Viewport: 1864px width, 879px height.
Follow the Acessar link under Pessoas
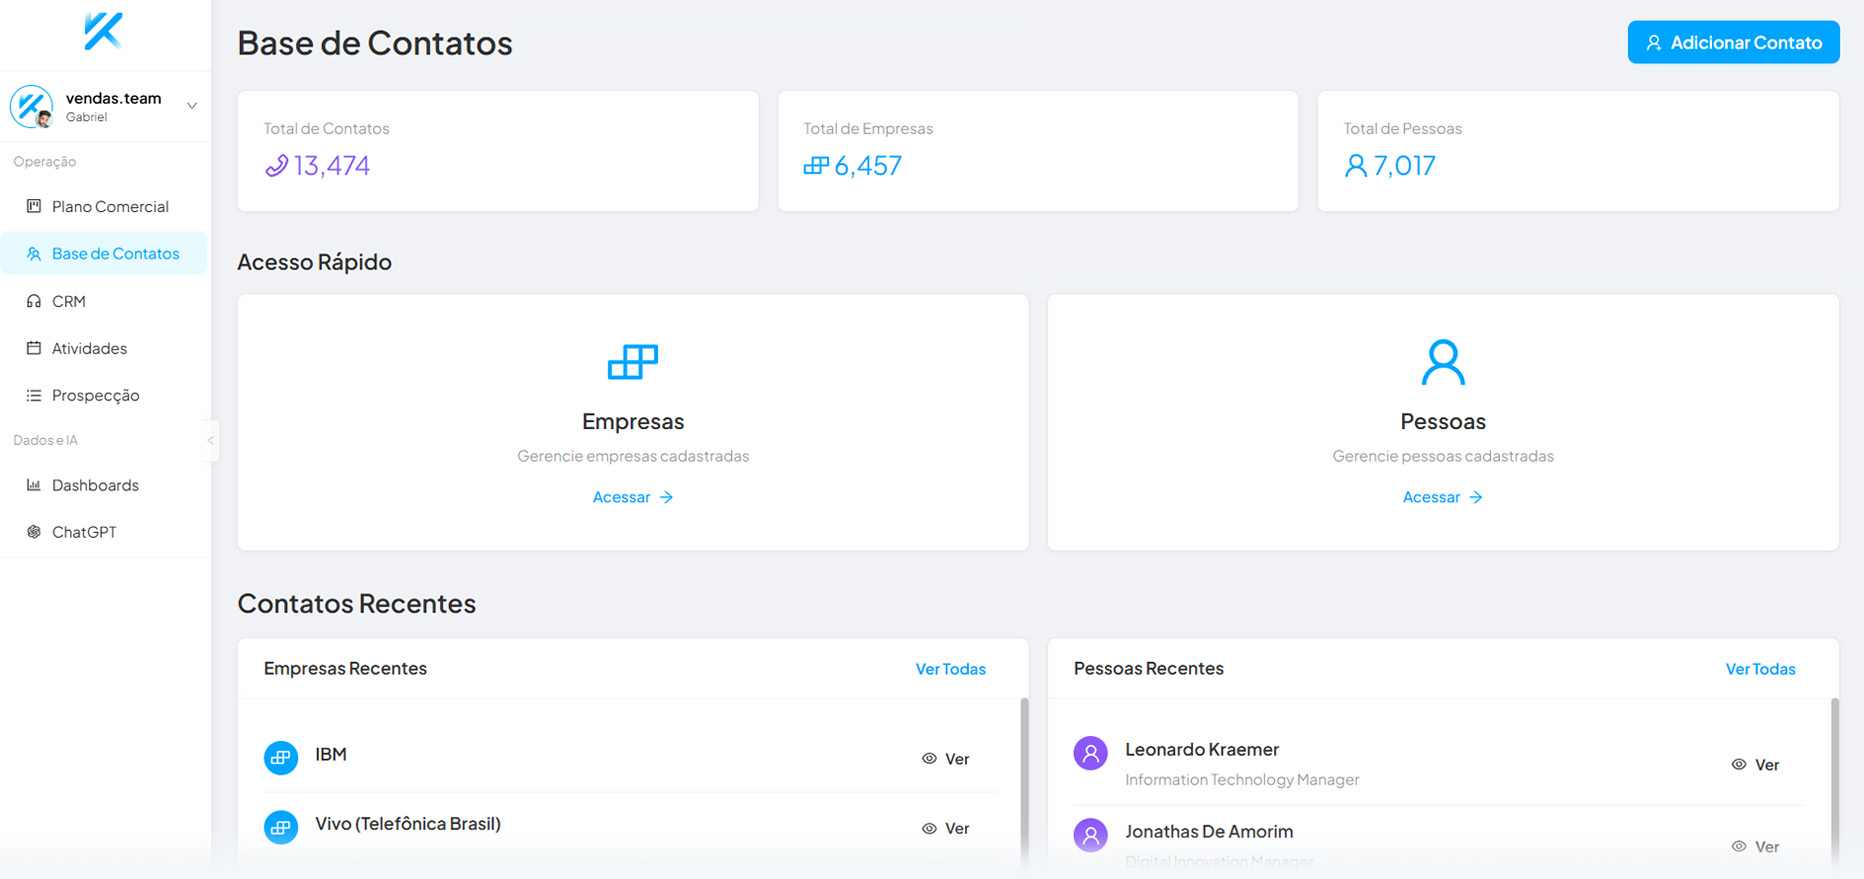(x=1442, y=497)
